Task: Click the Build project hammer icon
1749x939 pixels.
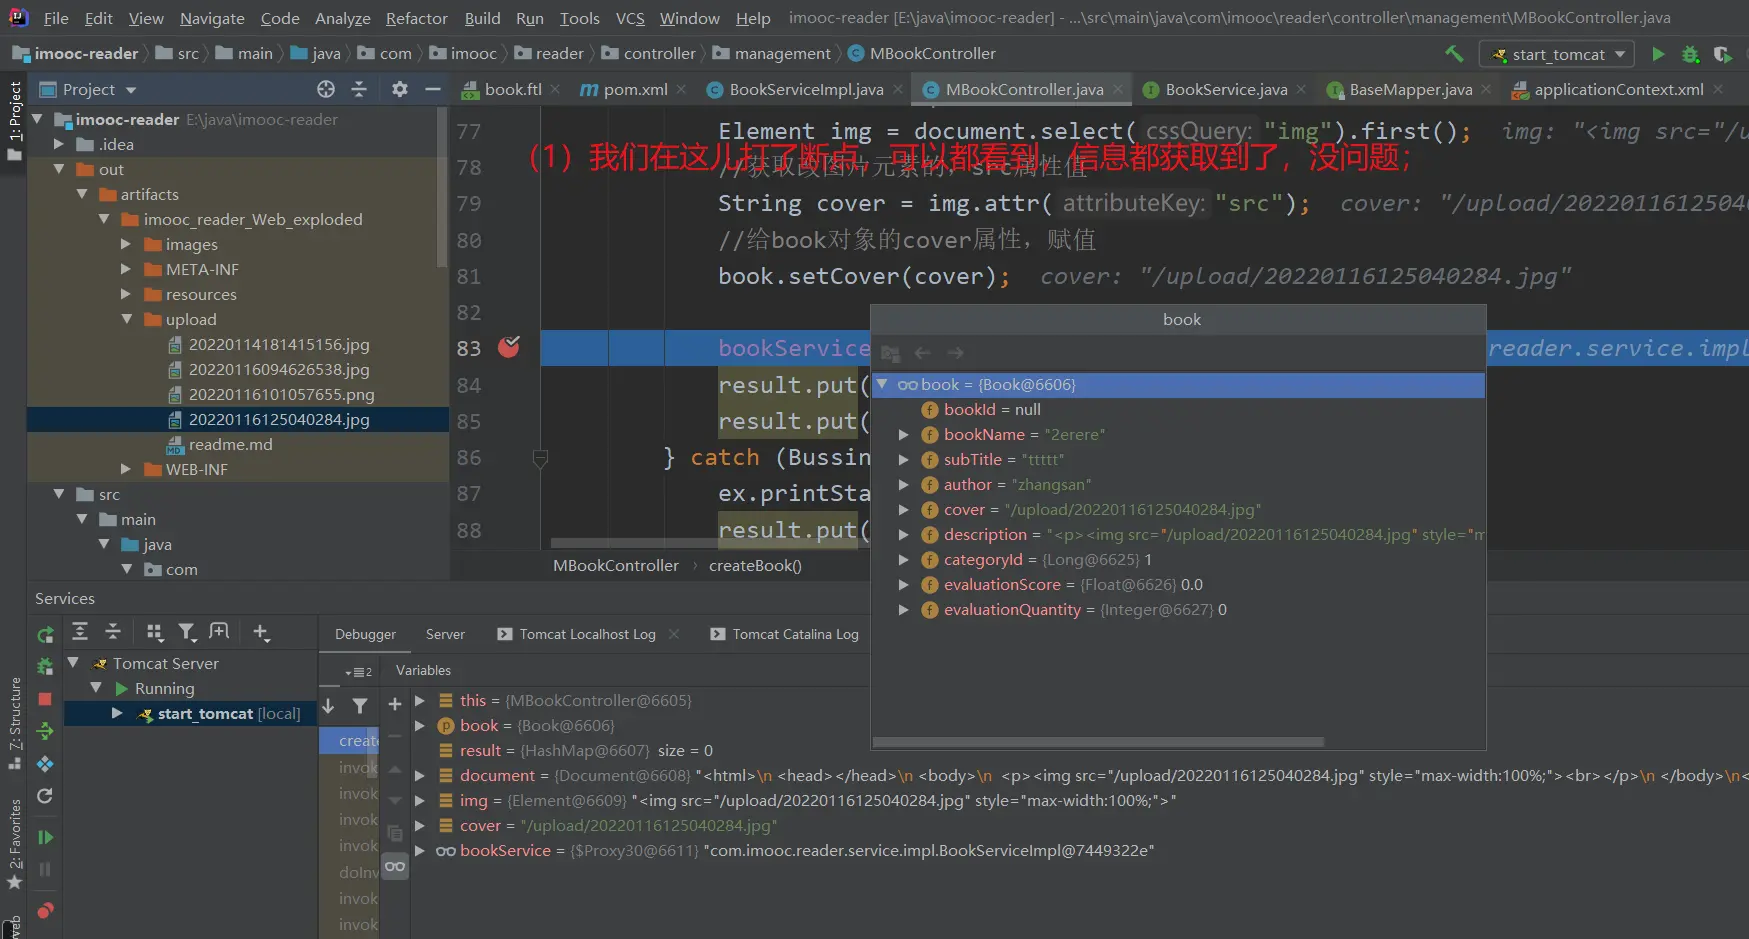Action: pos(1454,54)
